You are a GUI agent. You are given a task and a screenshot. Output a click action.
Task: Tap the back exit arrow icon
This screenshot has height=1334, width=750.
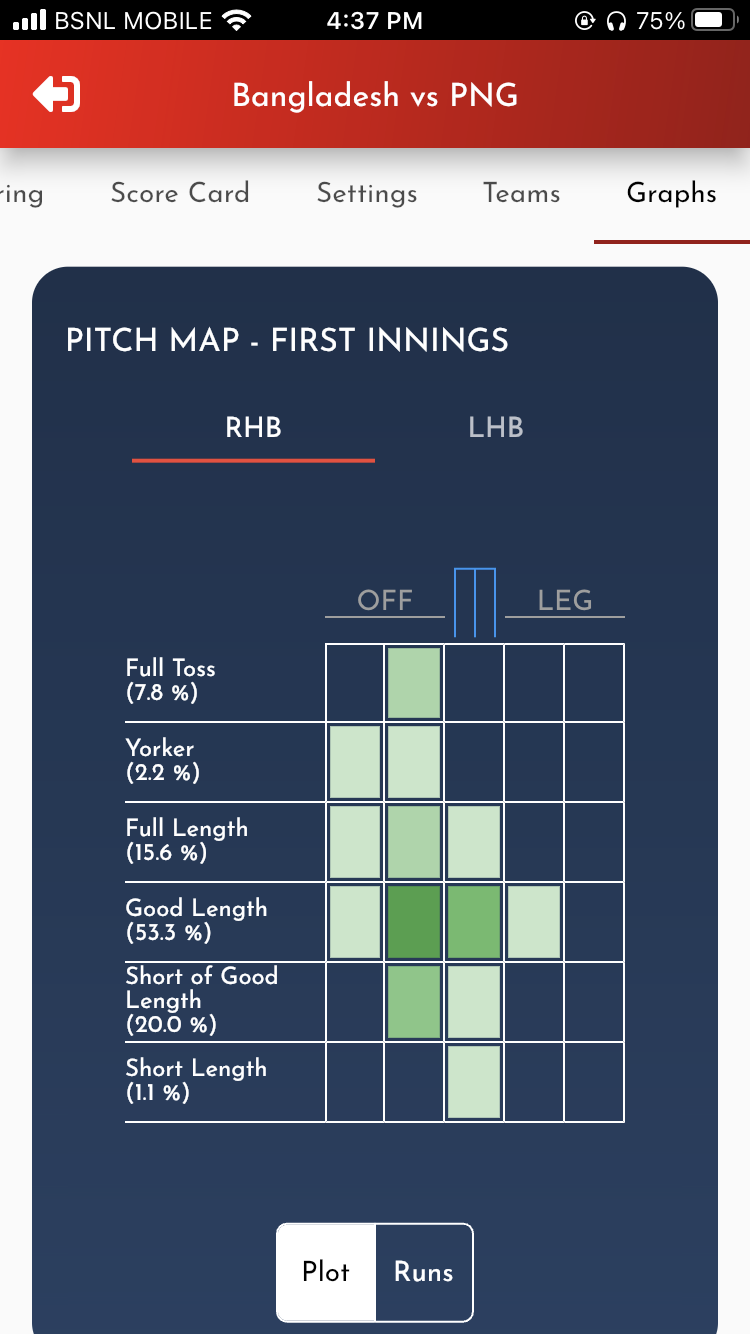pyautogui.click(x=56, y=95)
